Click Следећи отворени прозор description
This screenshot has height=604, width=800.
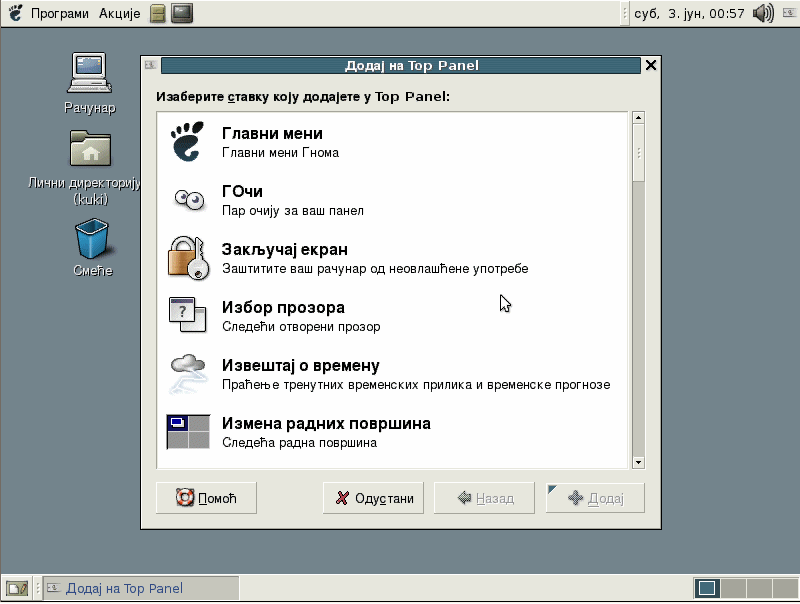[x=301, y=327]
